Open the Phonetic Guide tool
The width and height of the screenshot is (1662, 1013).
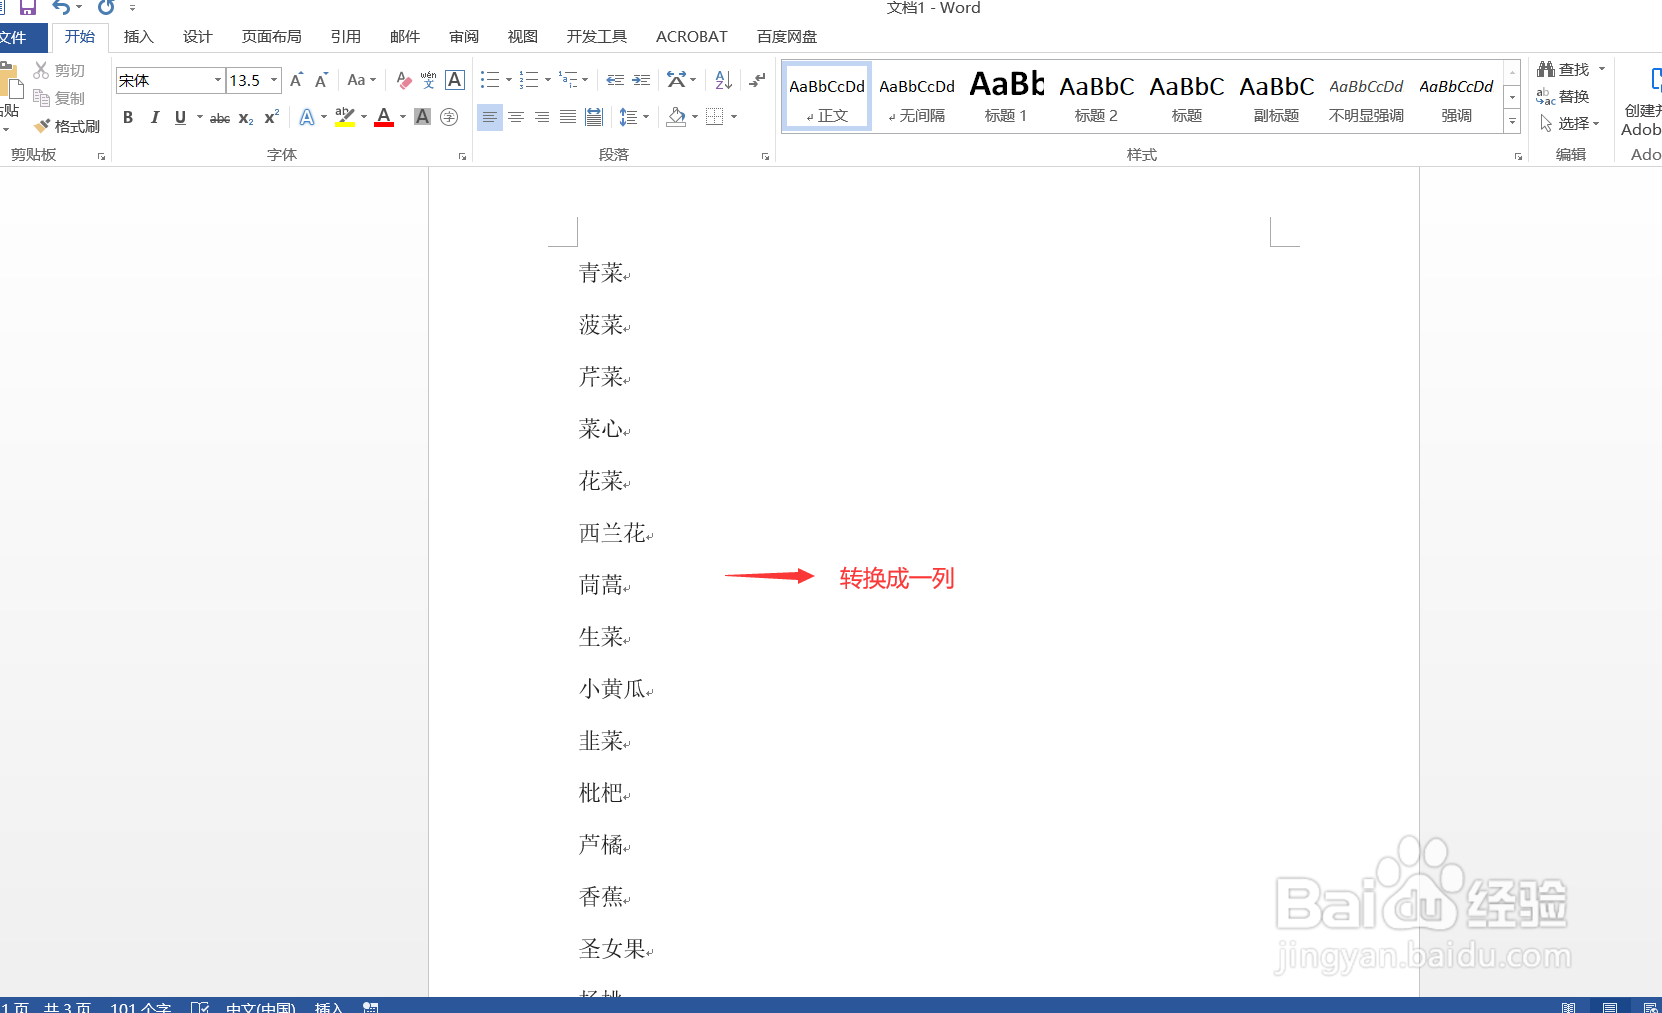coord(428,80)
